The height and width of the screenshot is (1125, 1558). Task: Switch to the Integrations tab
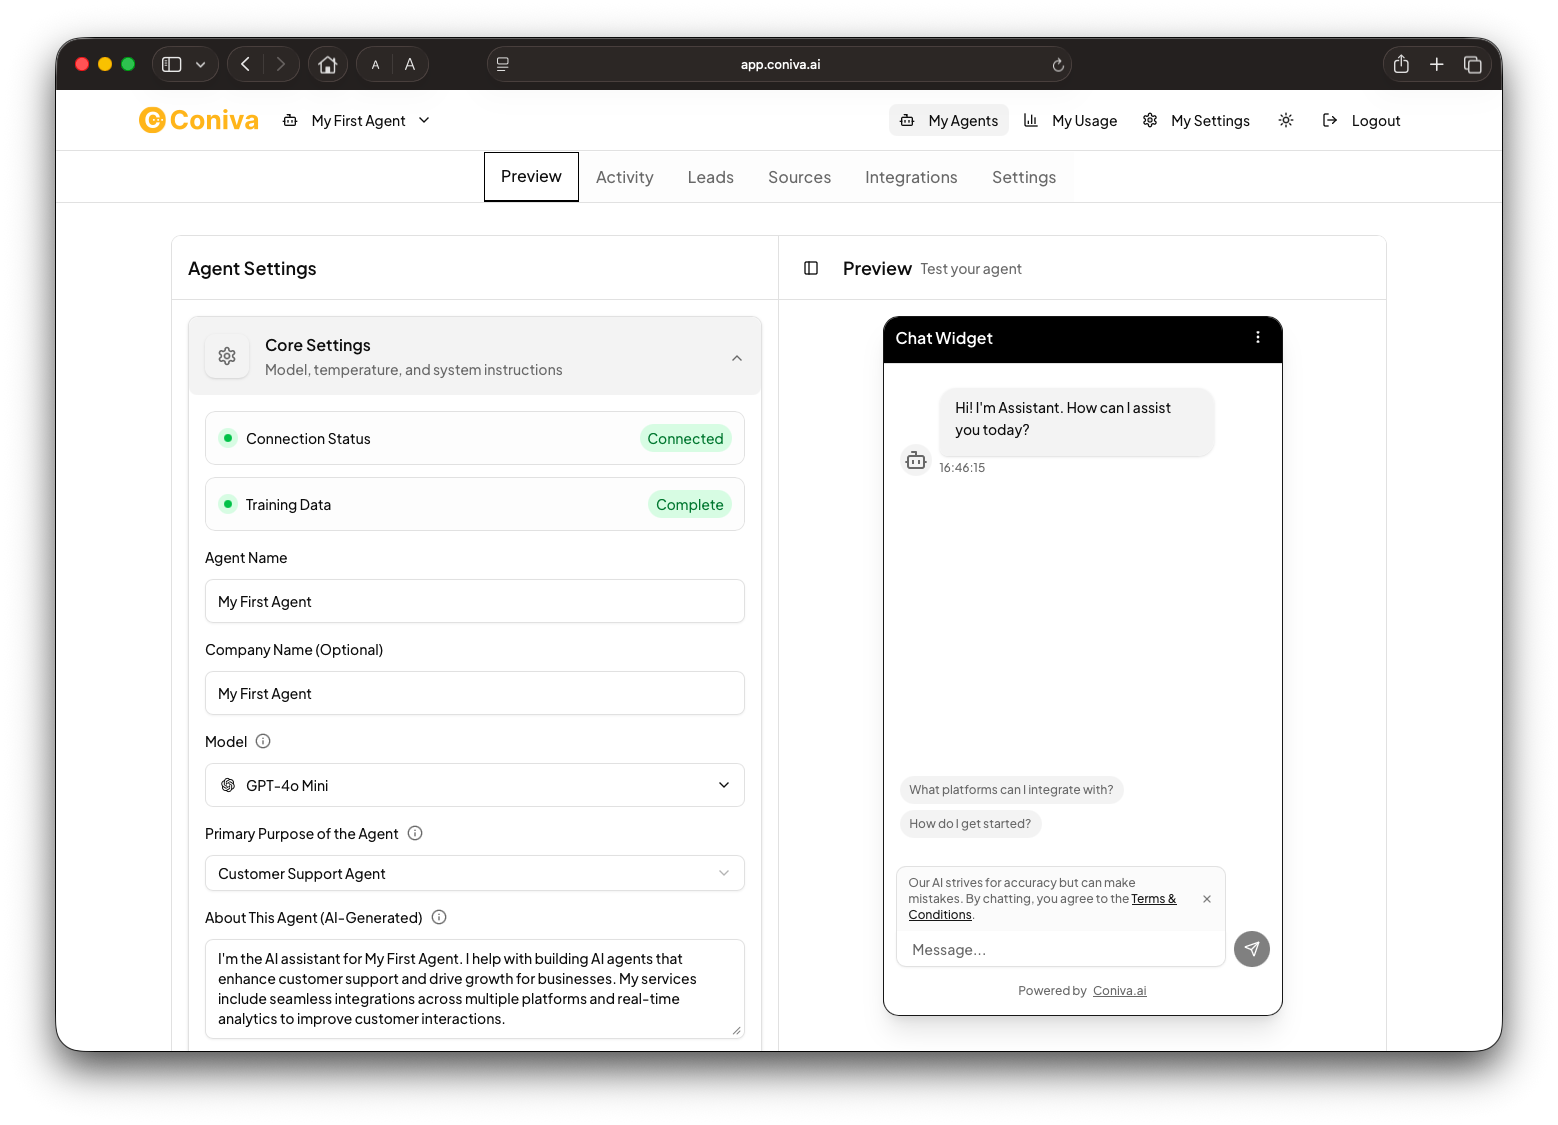pos(910,176)
